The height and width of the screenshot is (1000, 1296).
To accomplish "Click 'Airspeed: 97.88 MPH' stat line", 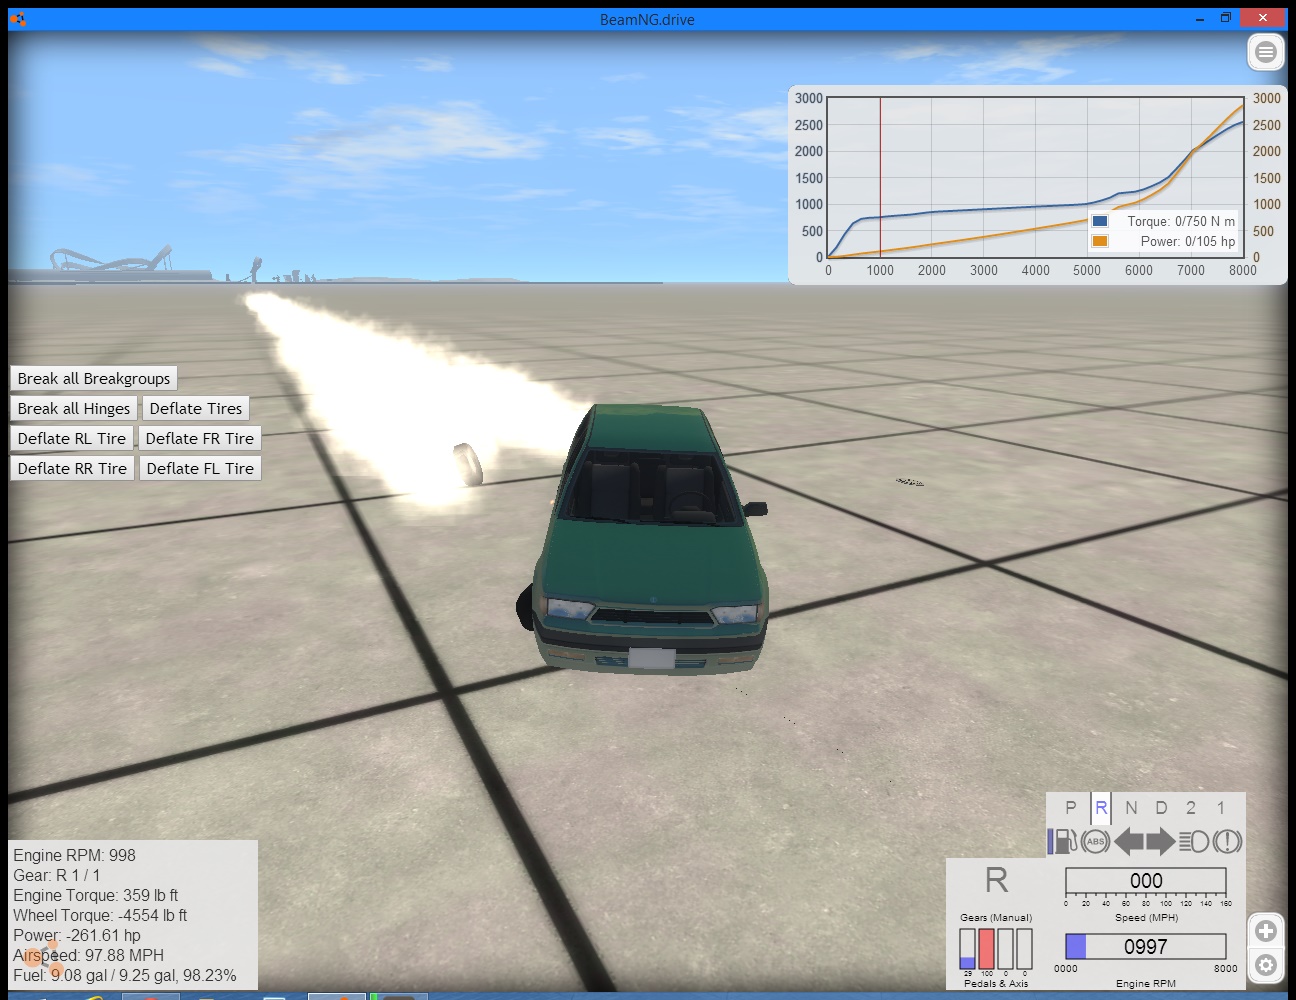I will coord(88,955).
